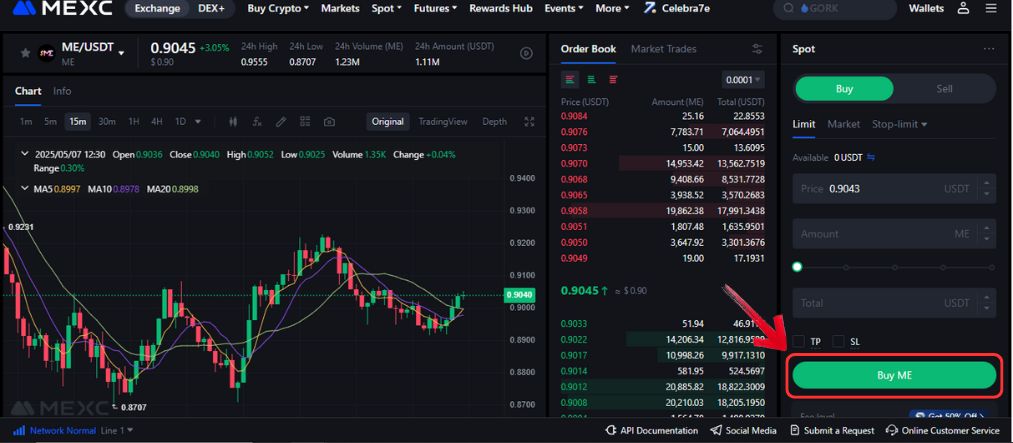Open Social Media link
Screen dimensions: 1013x443
point(743,430)
